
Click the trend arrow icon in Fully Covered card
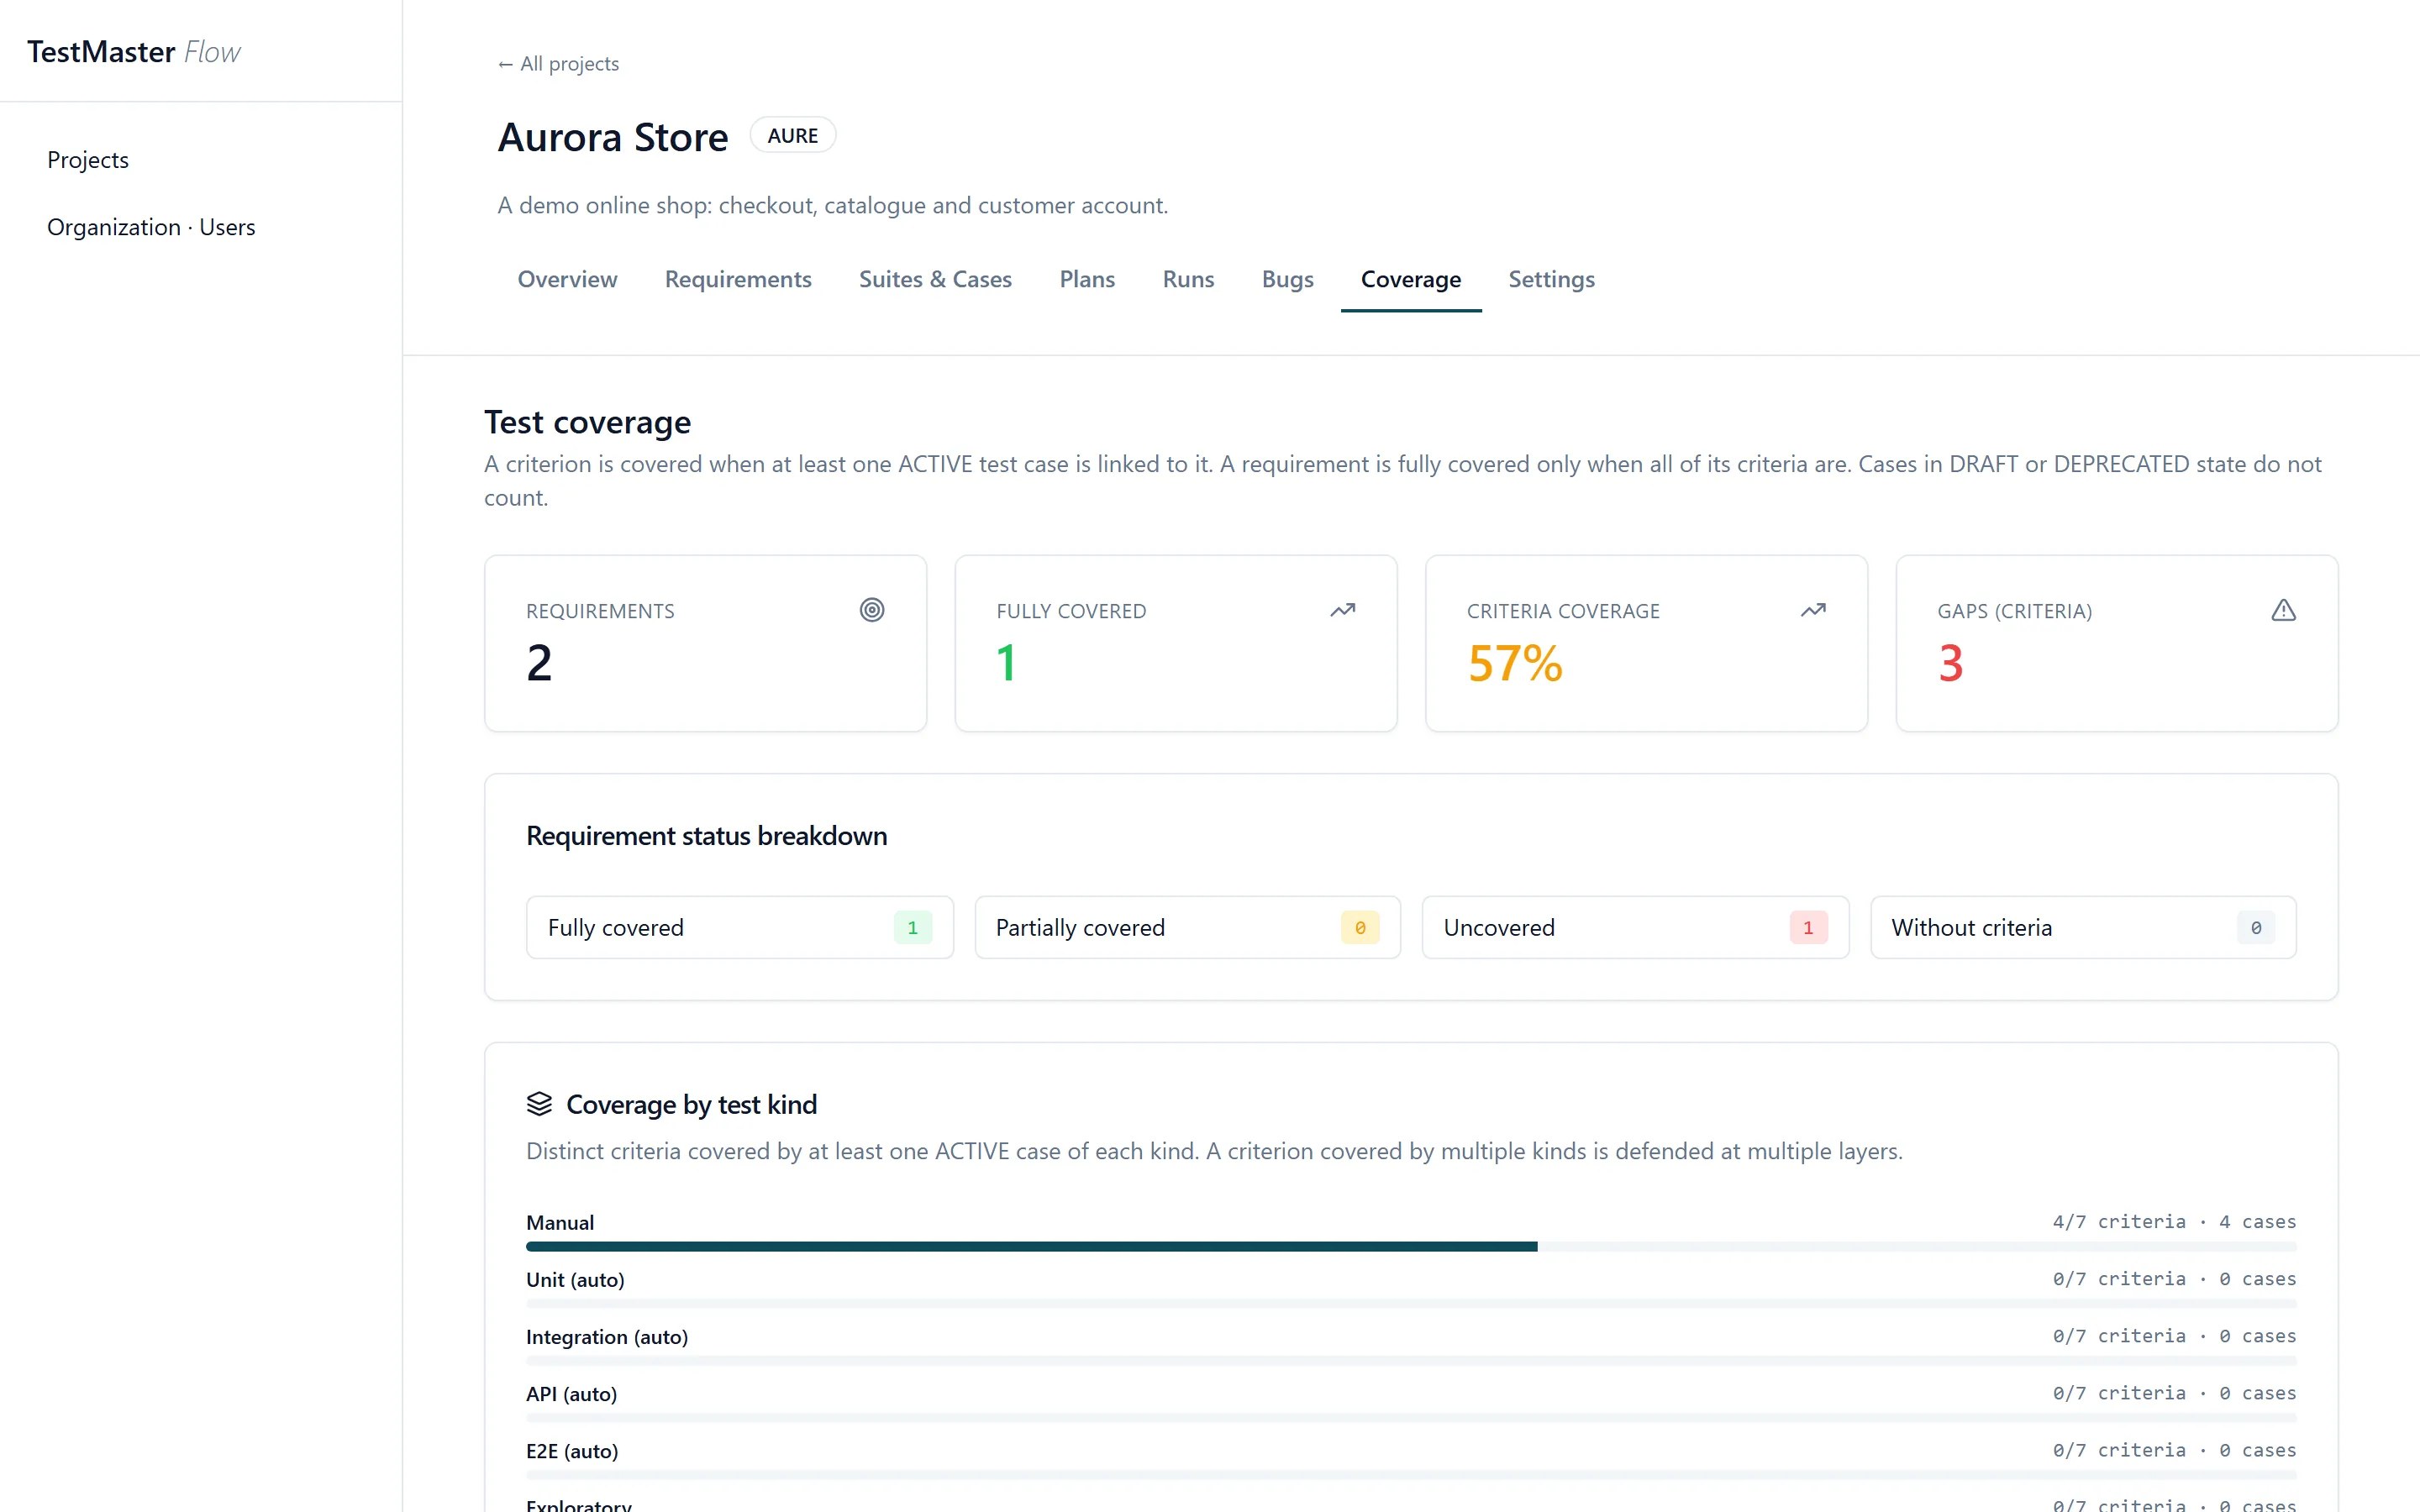1342,610
